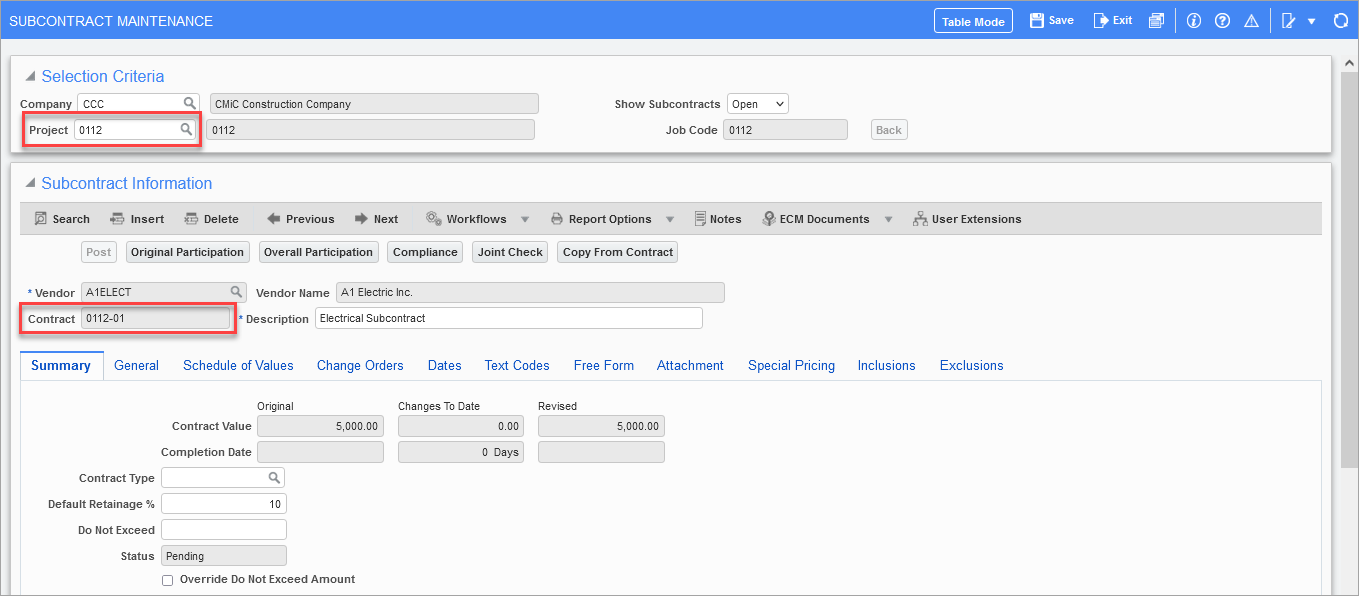
Task: Click the Compliance button
Action: [x=425, y=252]
